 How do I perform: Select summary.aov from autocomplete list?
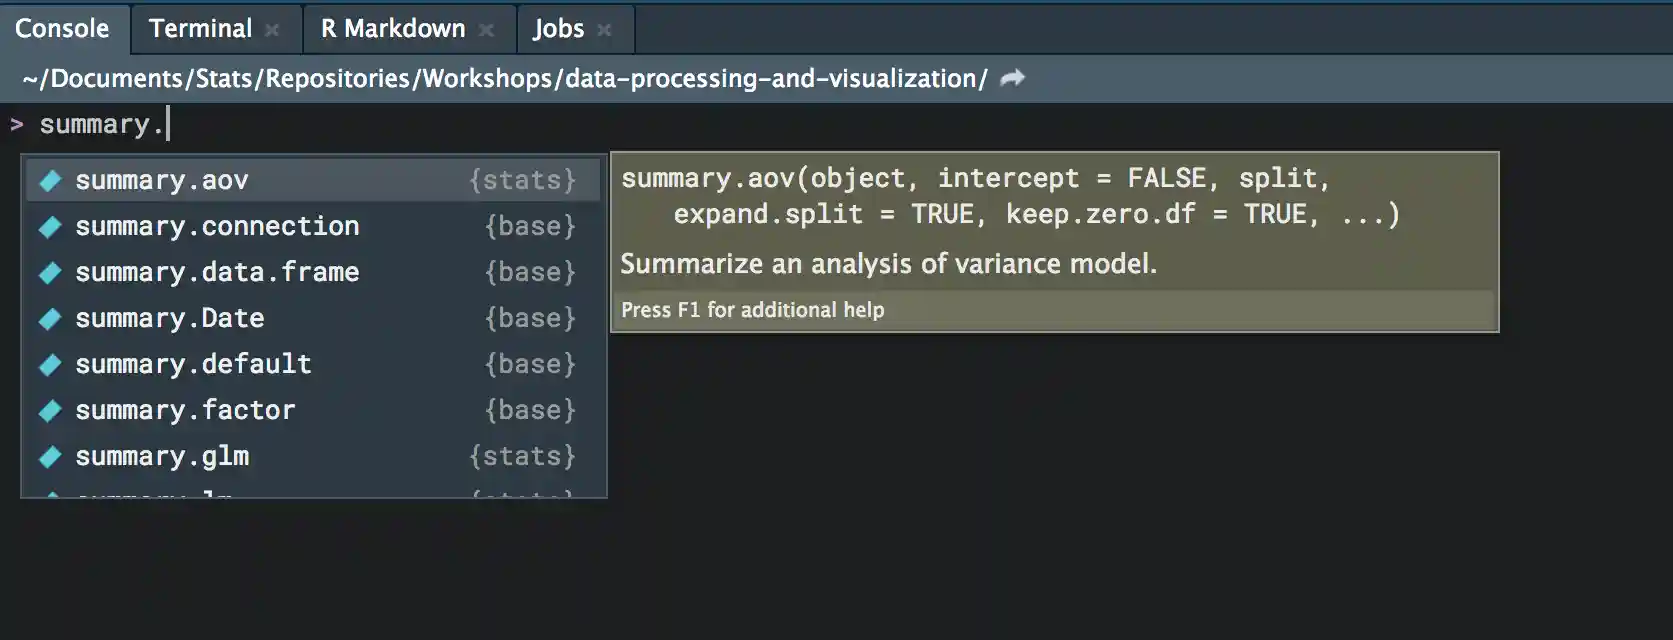(162, 180)
